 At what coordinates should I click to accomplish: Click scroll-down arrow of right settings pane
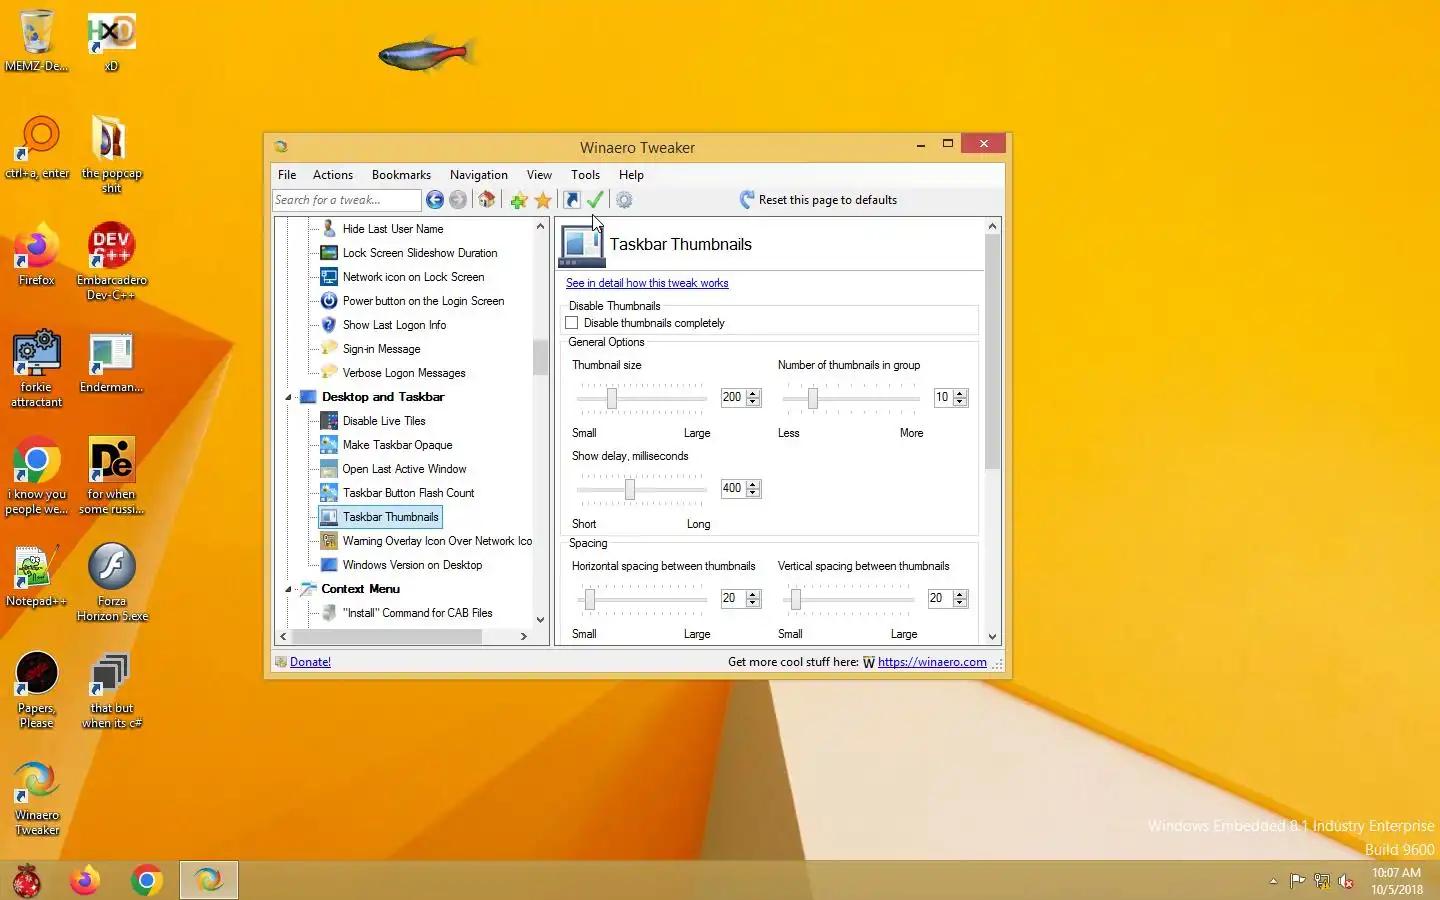[993, 636]
